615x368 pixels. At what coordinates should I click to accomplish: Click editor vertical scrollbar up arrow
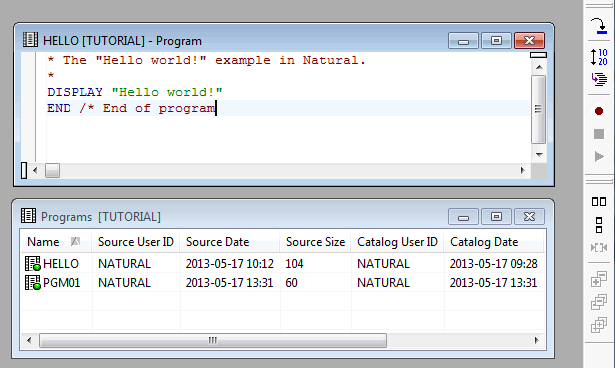[x=539, y=67]
